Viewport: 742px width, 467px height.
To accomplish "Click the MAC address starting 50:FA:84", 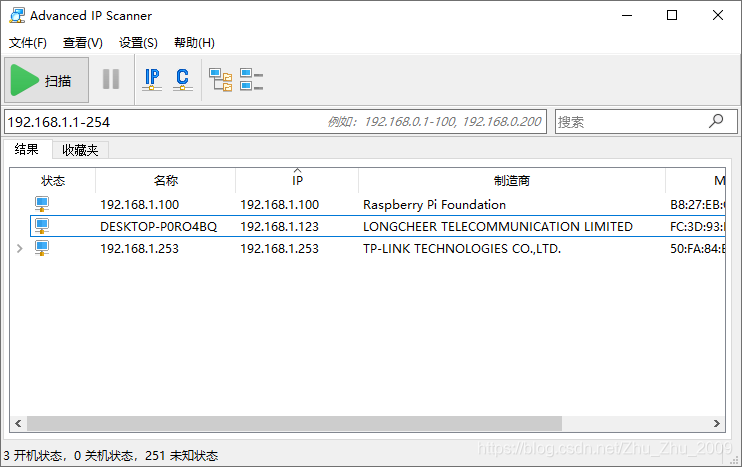I will point(697,249).
